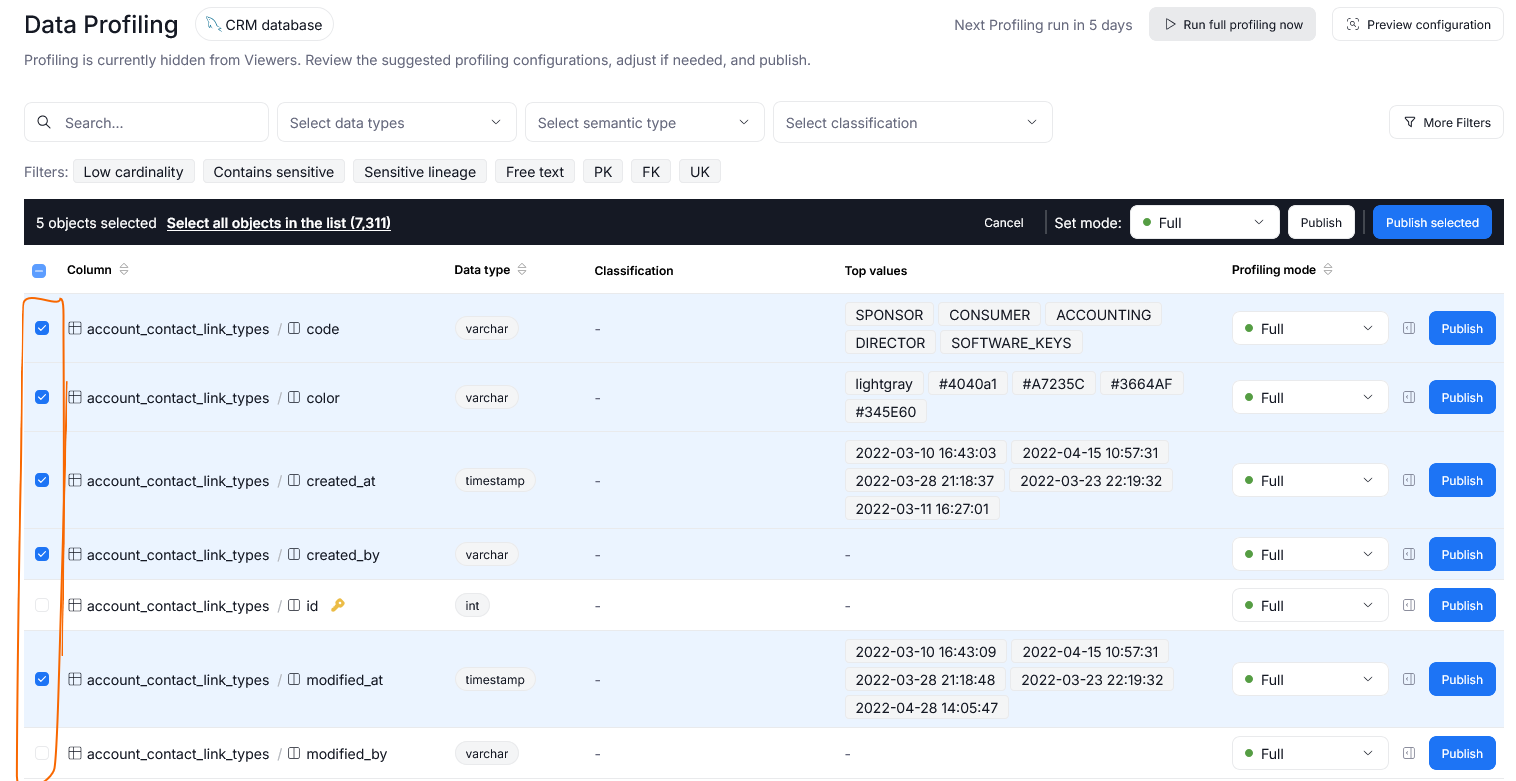This screenshot has width=1516, height=781.
Task: Sort by Data type using its sort icon
Action: pyautogui.click(x=522, y=270)
